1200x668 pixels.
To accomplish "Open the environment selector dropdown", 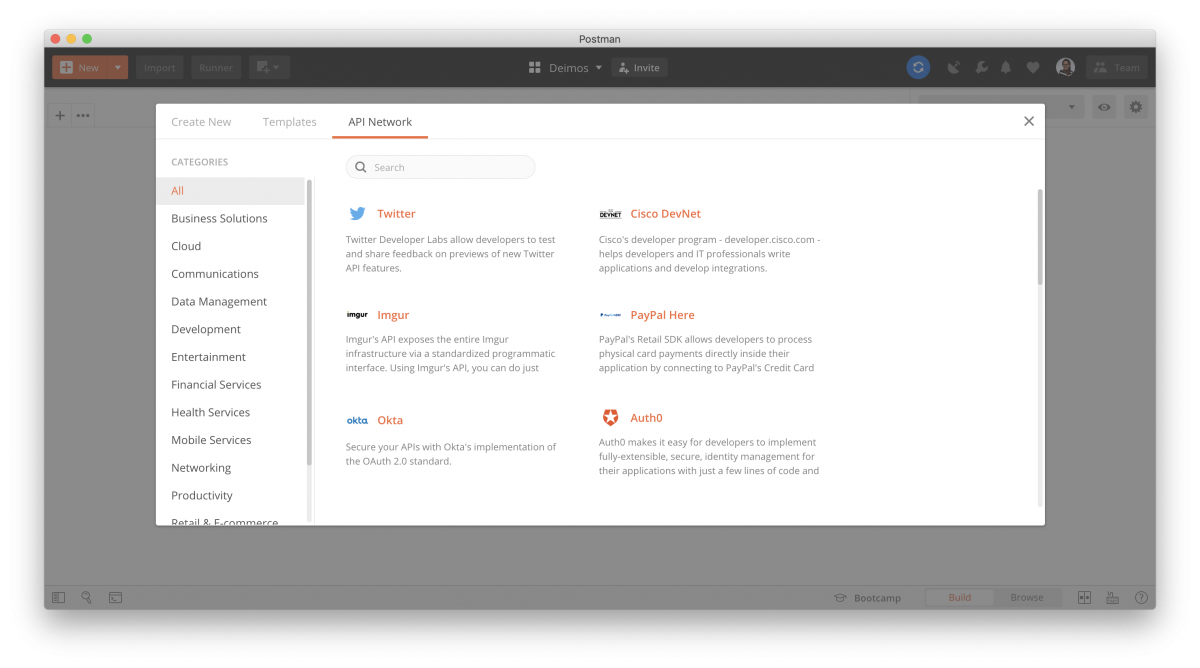I will pyautogui.click(x=1000, y=107).
